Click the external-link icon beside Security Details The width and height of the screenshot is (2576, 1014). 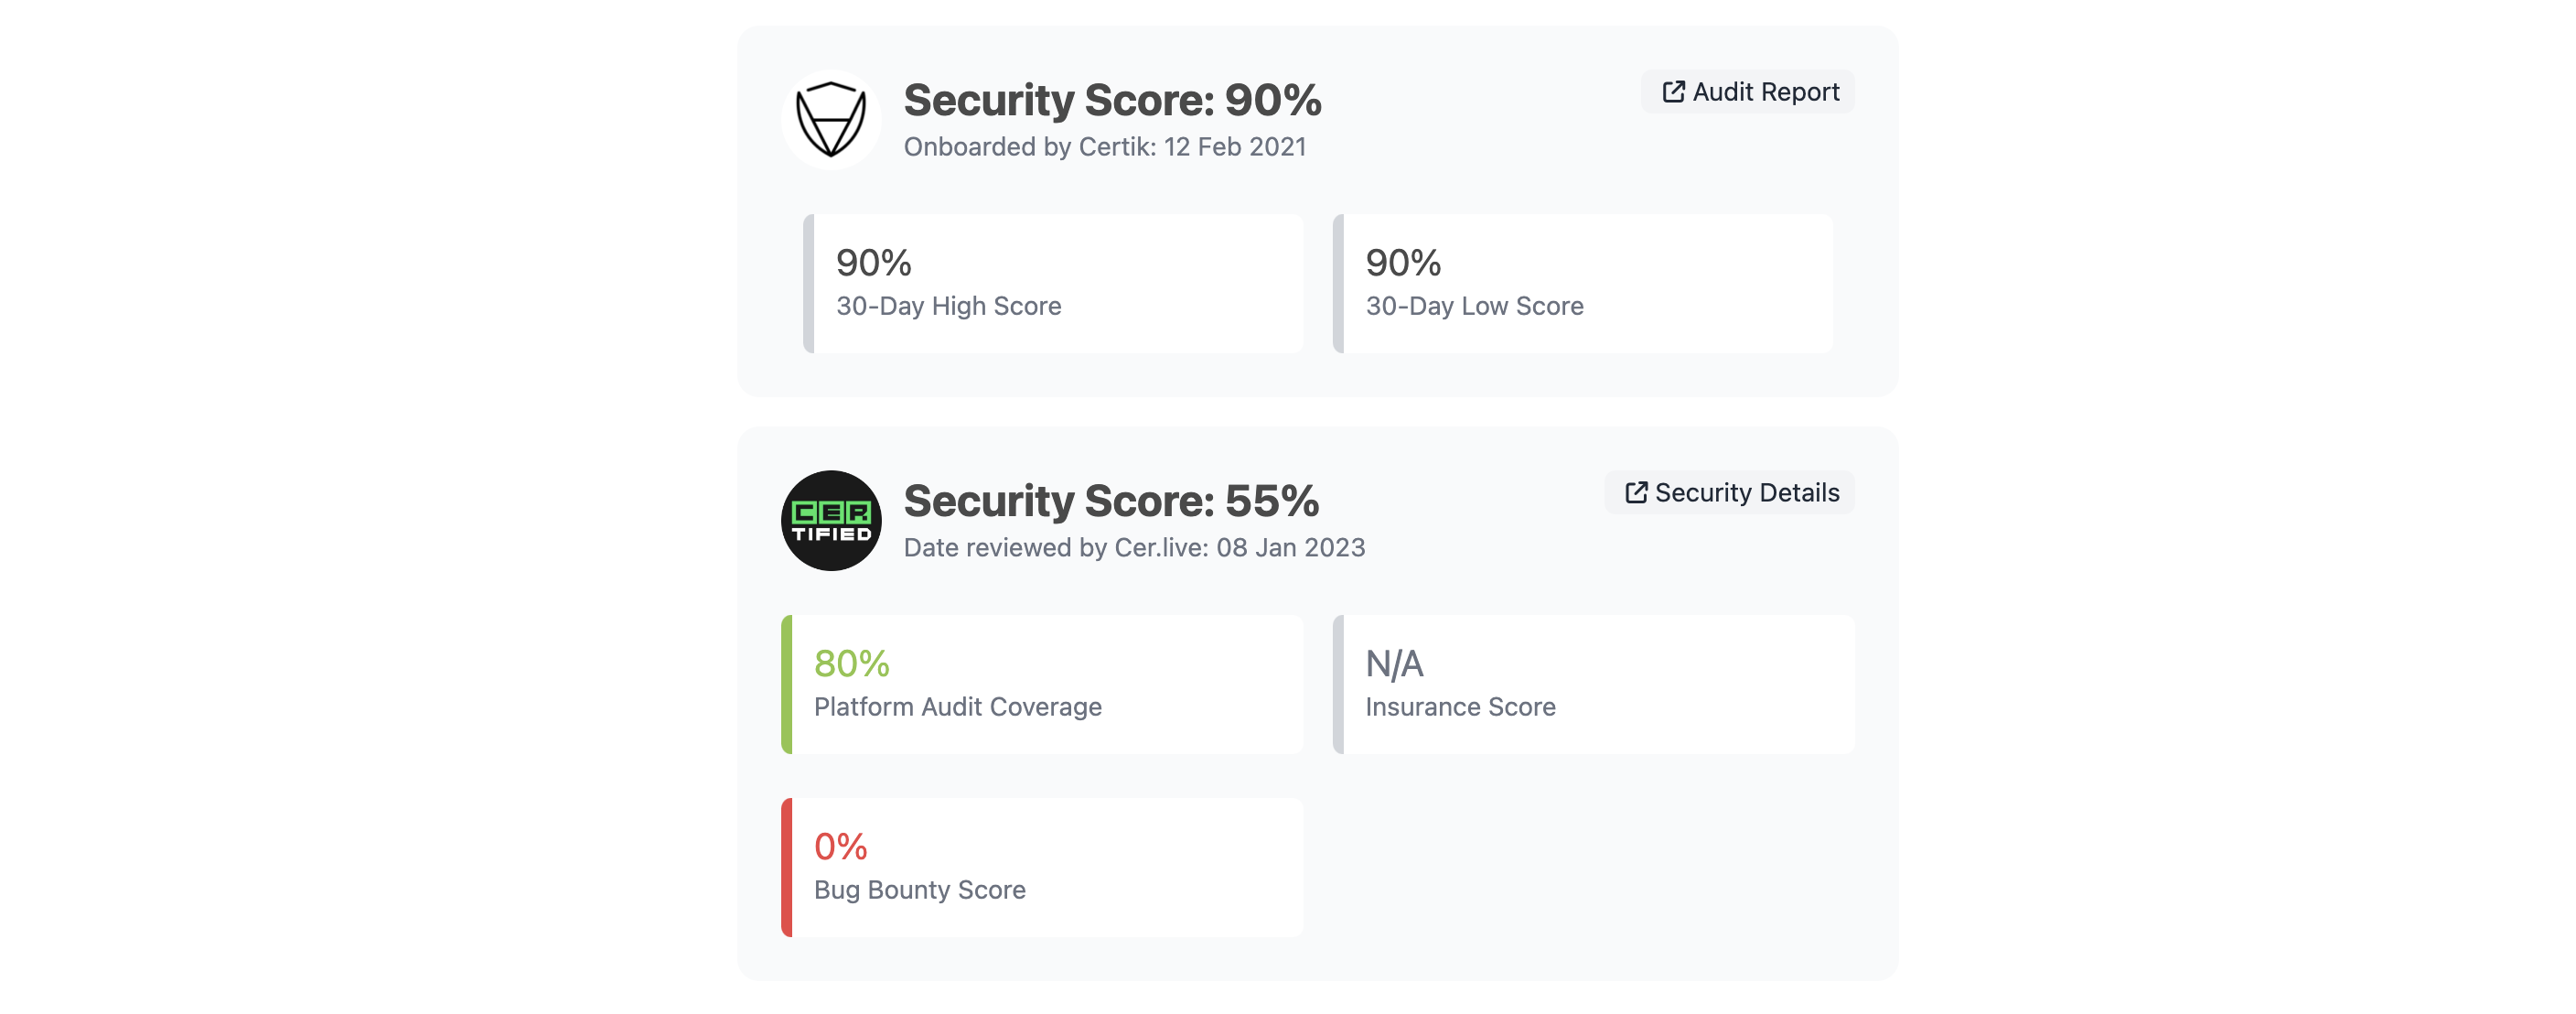[1636, 493]
